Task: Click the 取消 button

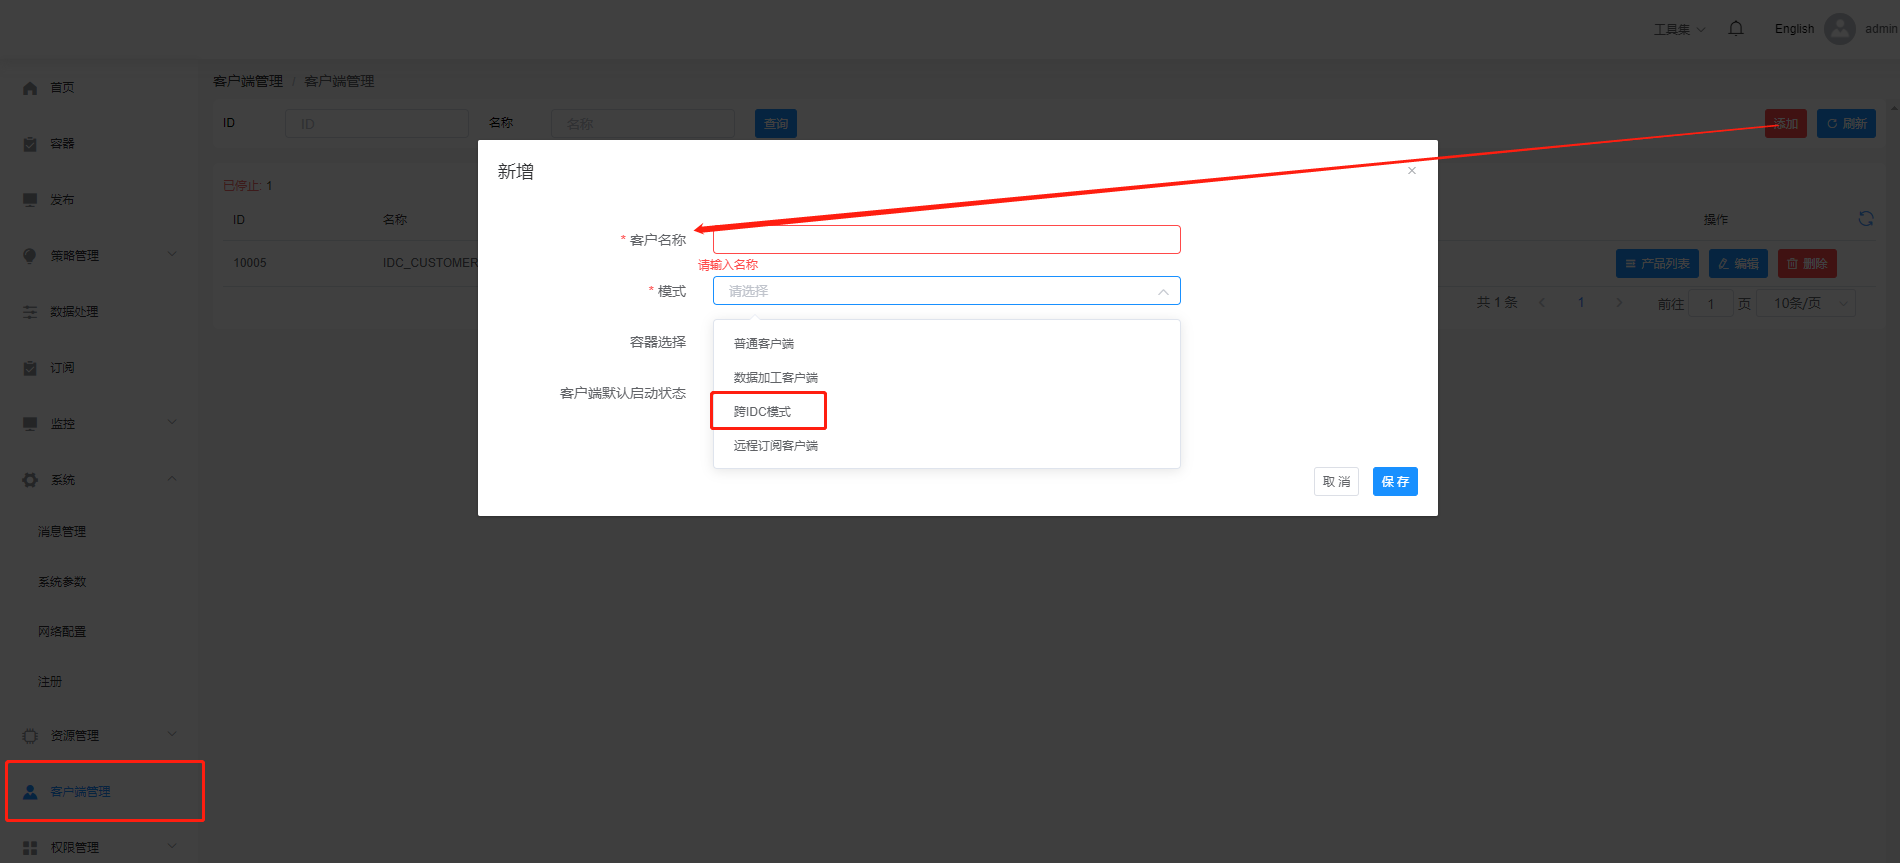Action: [1336, 482]
